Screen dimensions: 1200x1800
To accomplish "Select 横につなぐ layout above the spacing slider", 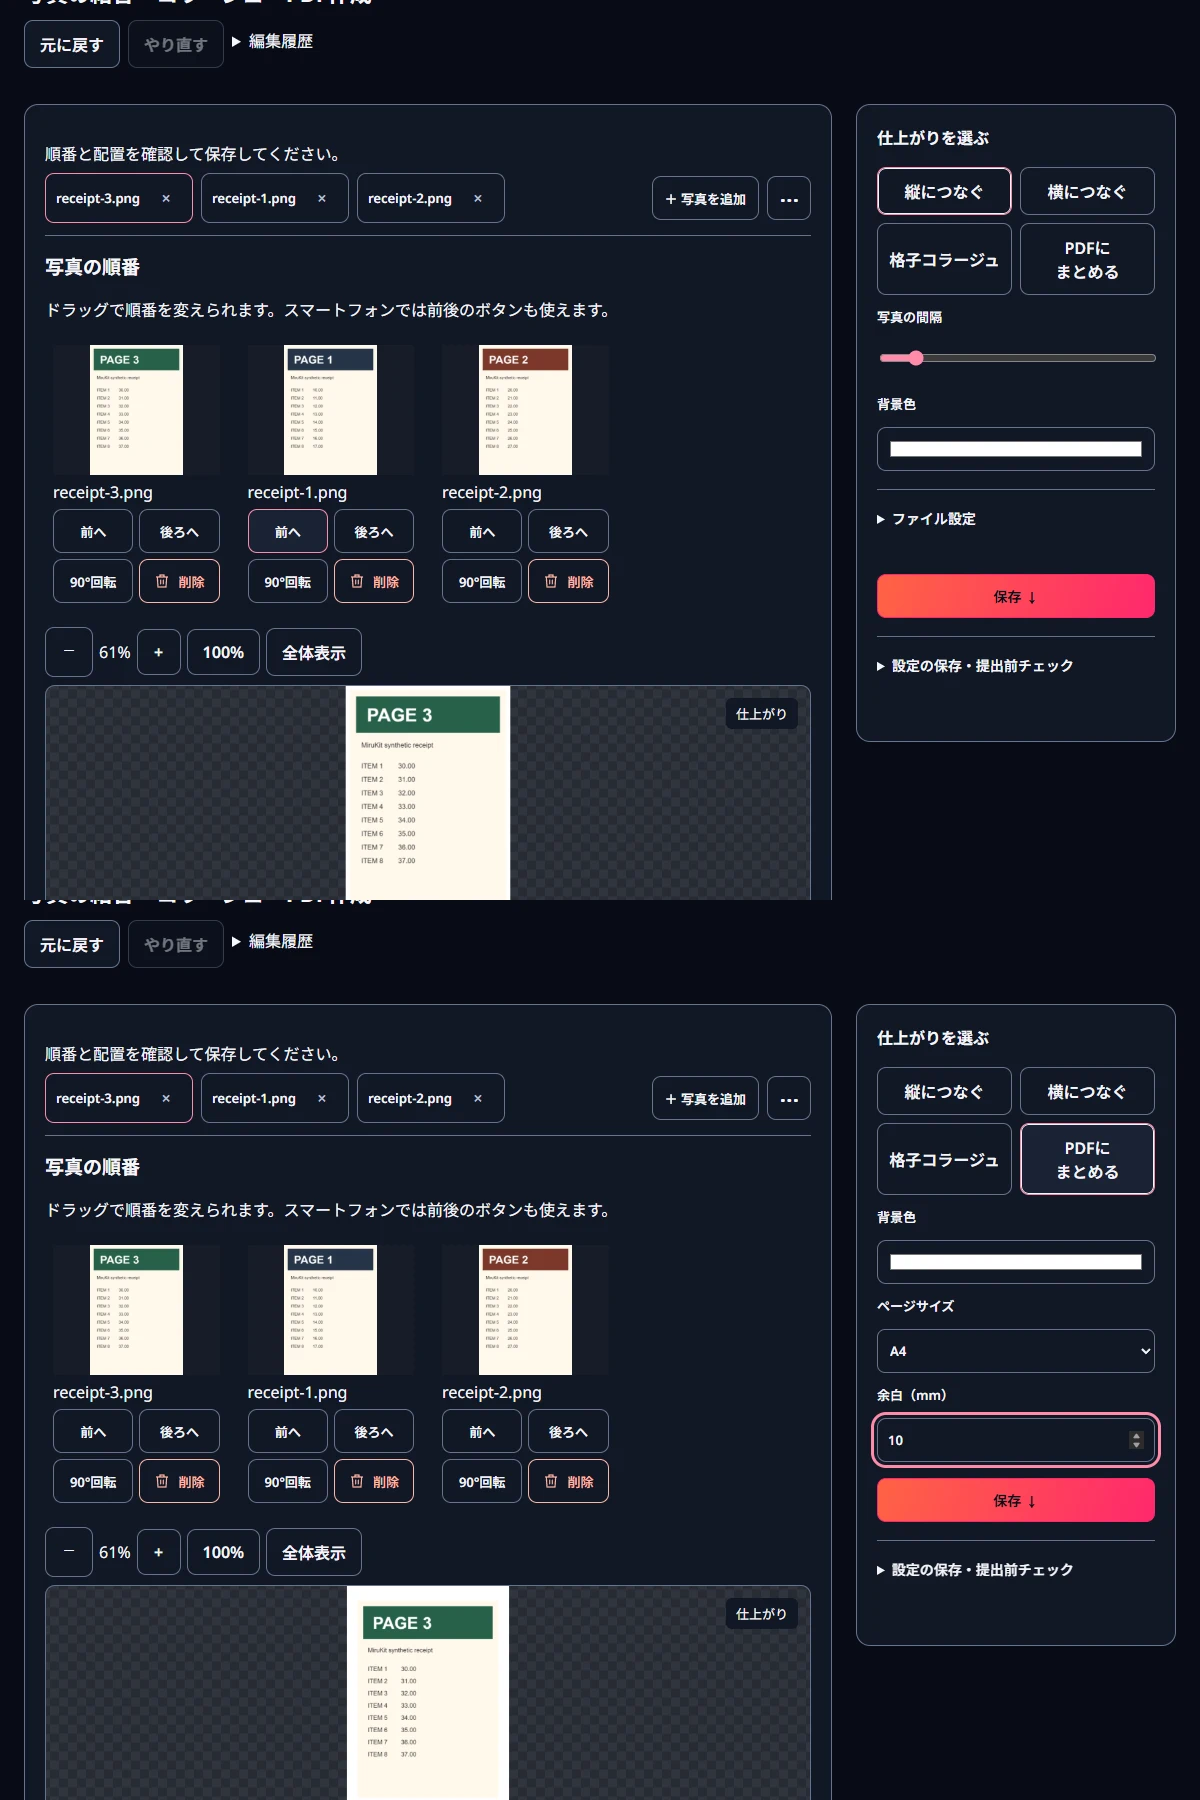I will tap(1087, 191).
